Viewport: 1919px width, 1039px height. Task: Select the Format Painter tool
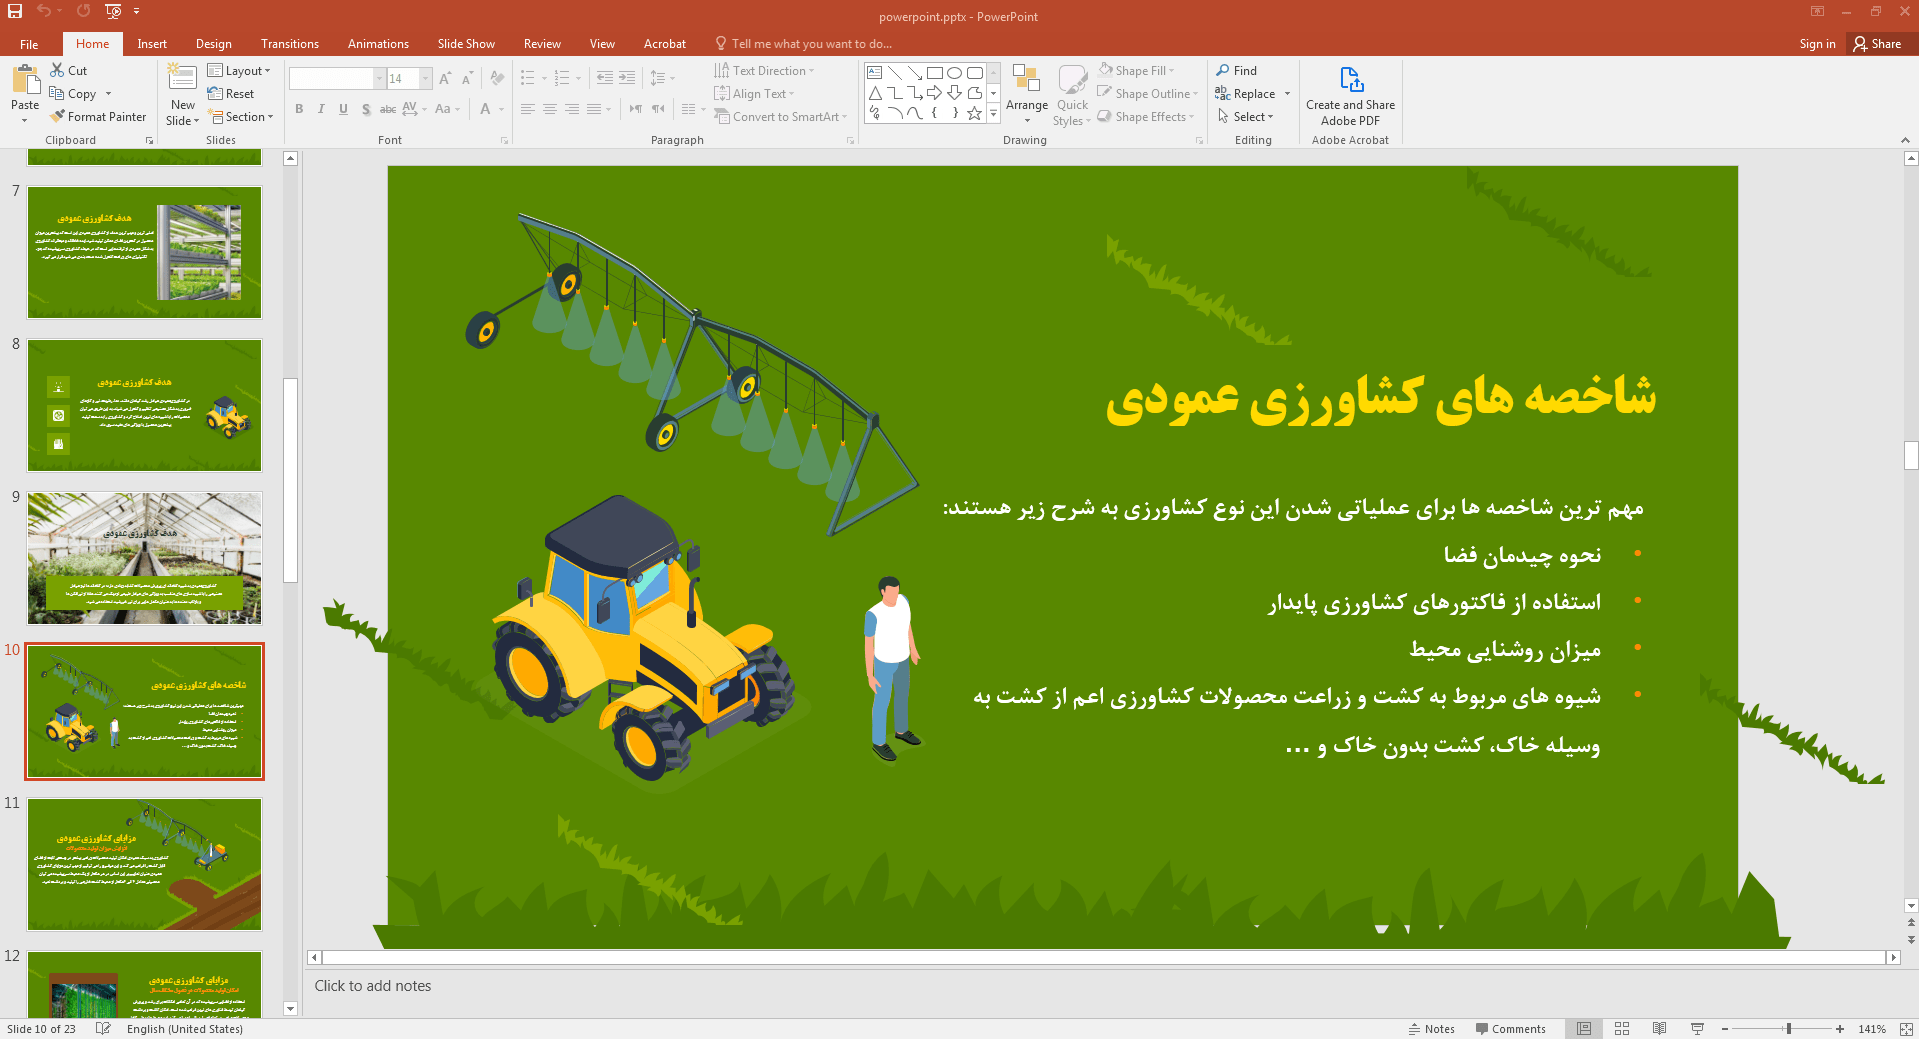coord(98,117)
